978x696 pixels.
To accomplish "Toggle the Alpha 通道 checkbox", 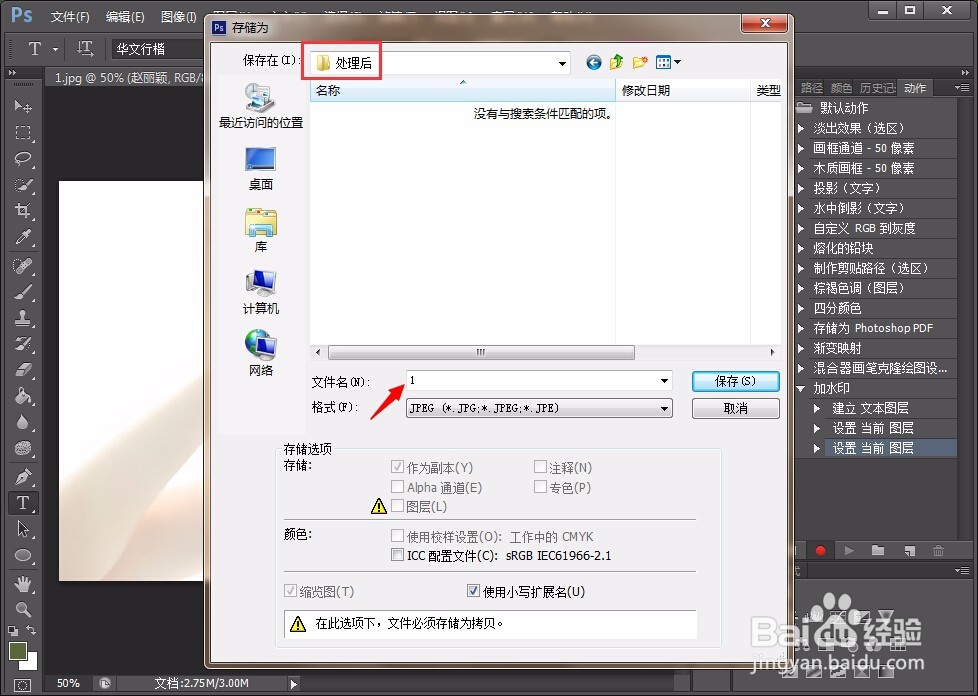I will pyautogui.click(x=397, y=486).
